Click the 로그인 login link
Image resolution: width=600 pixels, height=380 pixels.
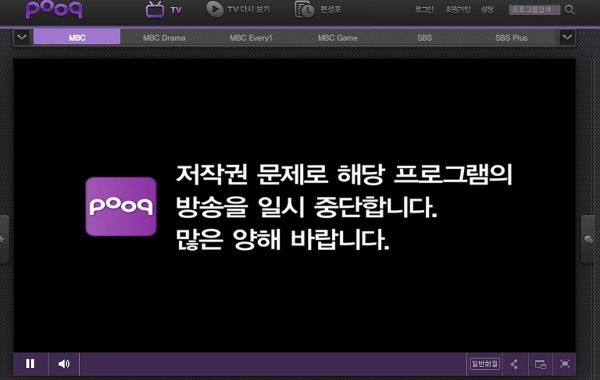point(424,9)
